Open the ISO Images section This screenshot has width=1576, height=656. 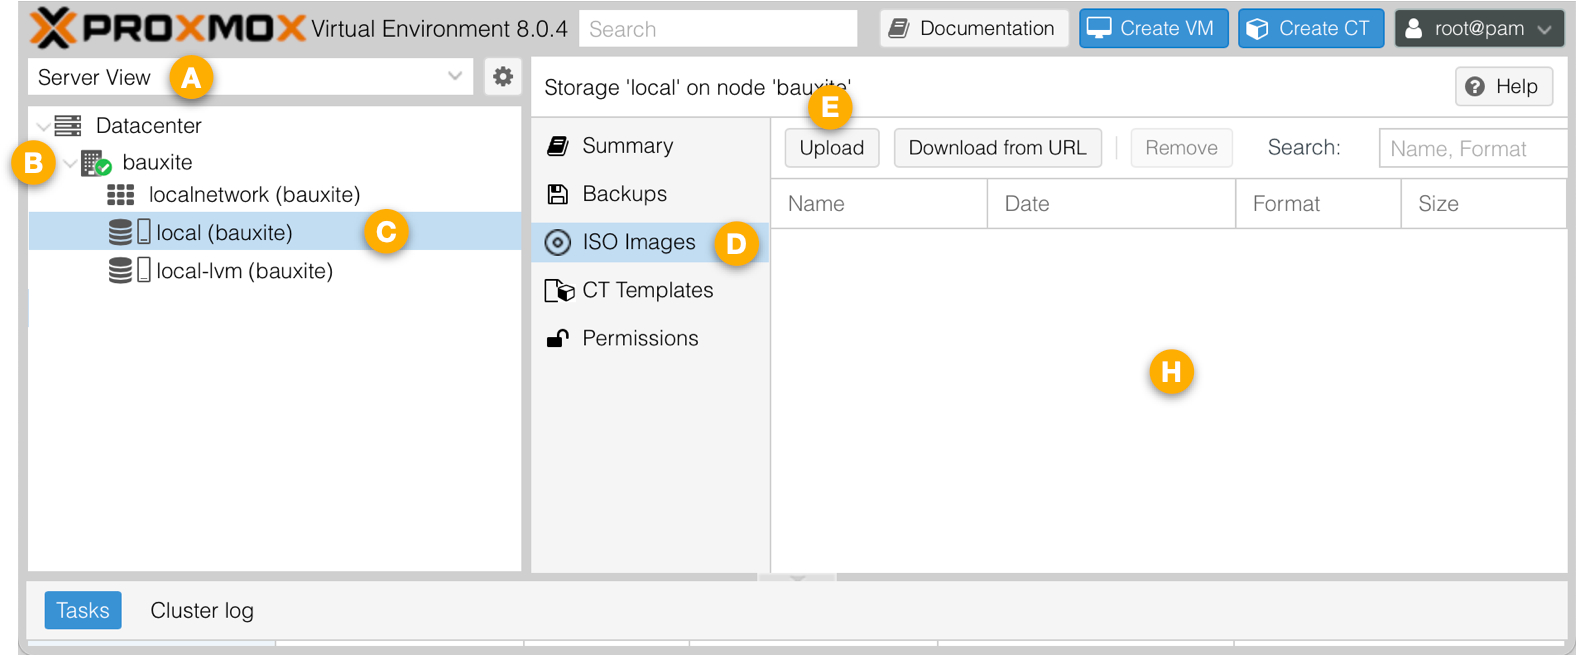point(650,242)
